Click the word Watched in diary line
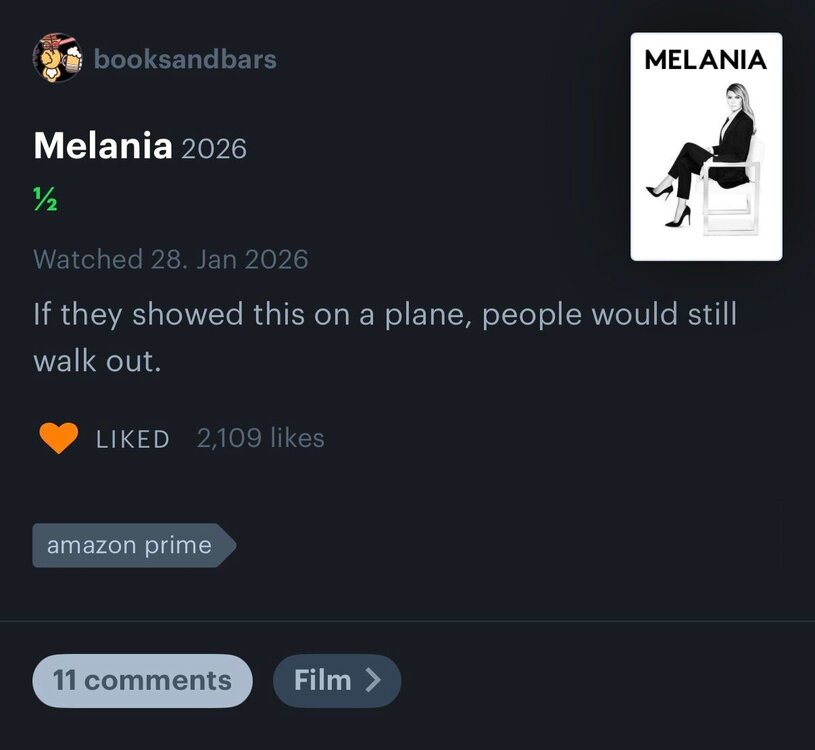This screenshot has height=750, width=815. (88, 259)
